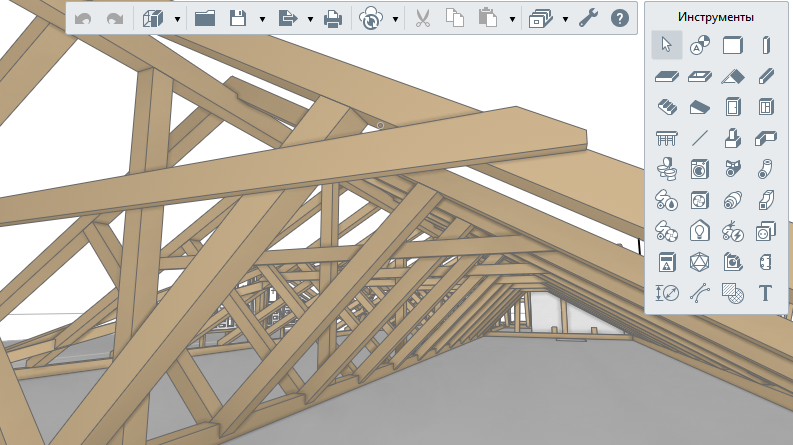This screenshot has width=793, height=445.
Task: Open settings with the wrench icon
Action: (588, 19)
